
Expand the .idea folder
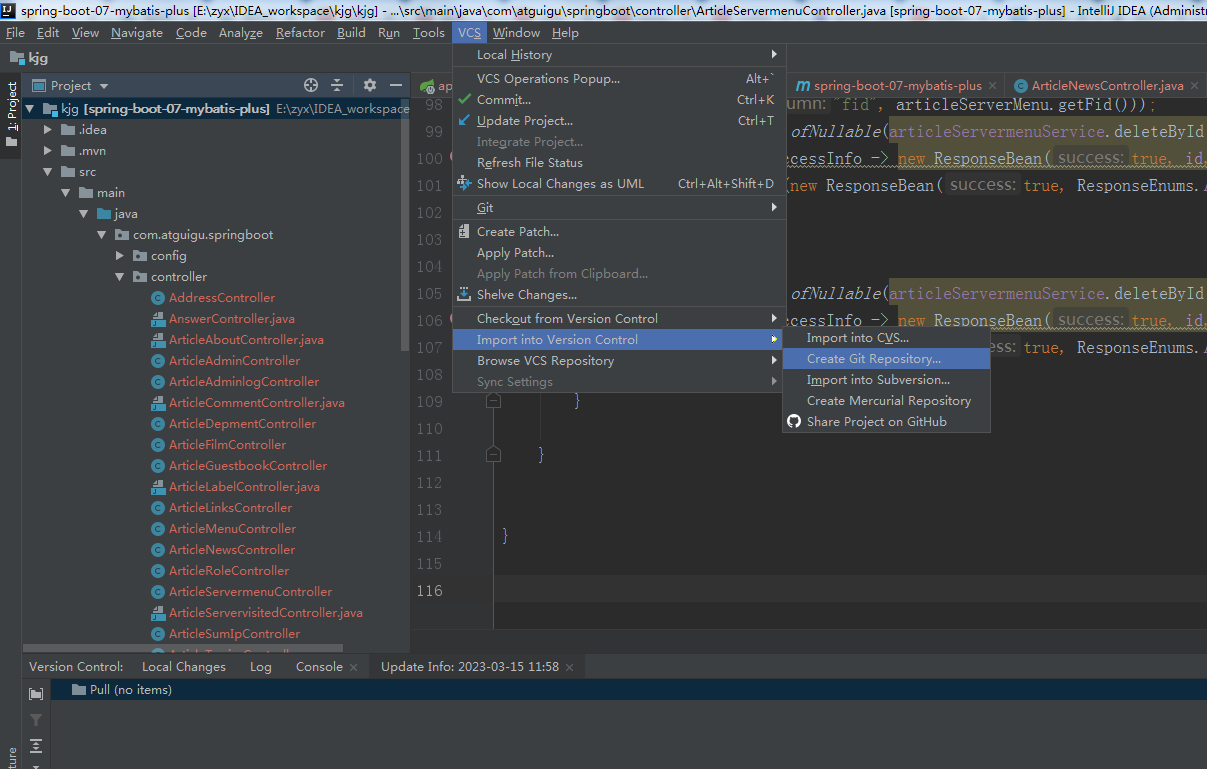tap(48, 130)
